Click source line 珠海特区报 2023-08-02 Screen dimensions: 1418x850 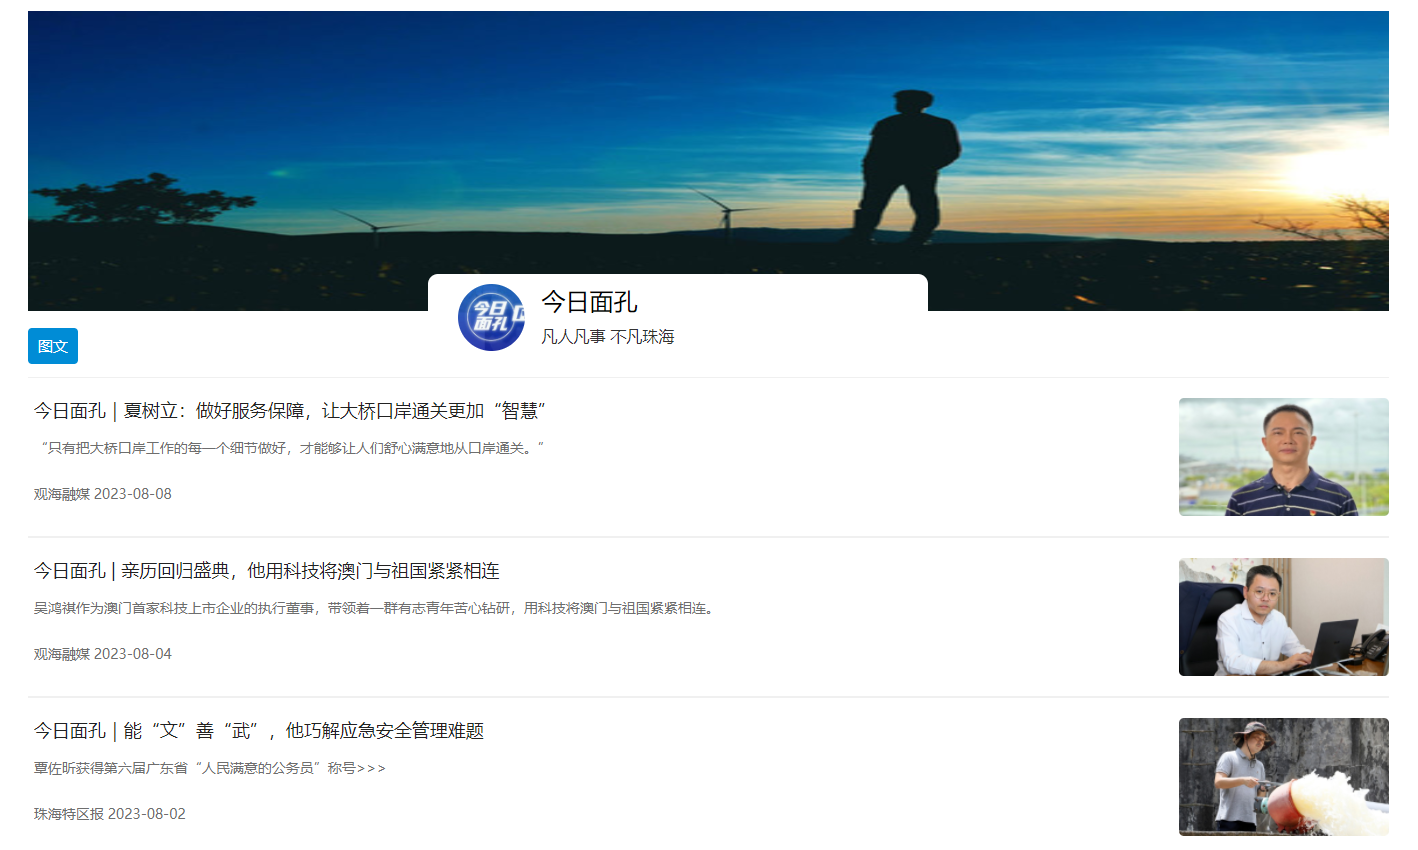[x=110, y=814]
